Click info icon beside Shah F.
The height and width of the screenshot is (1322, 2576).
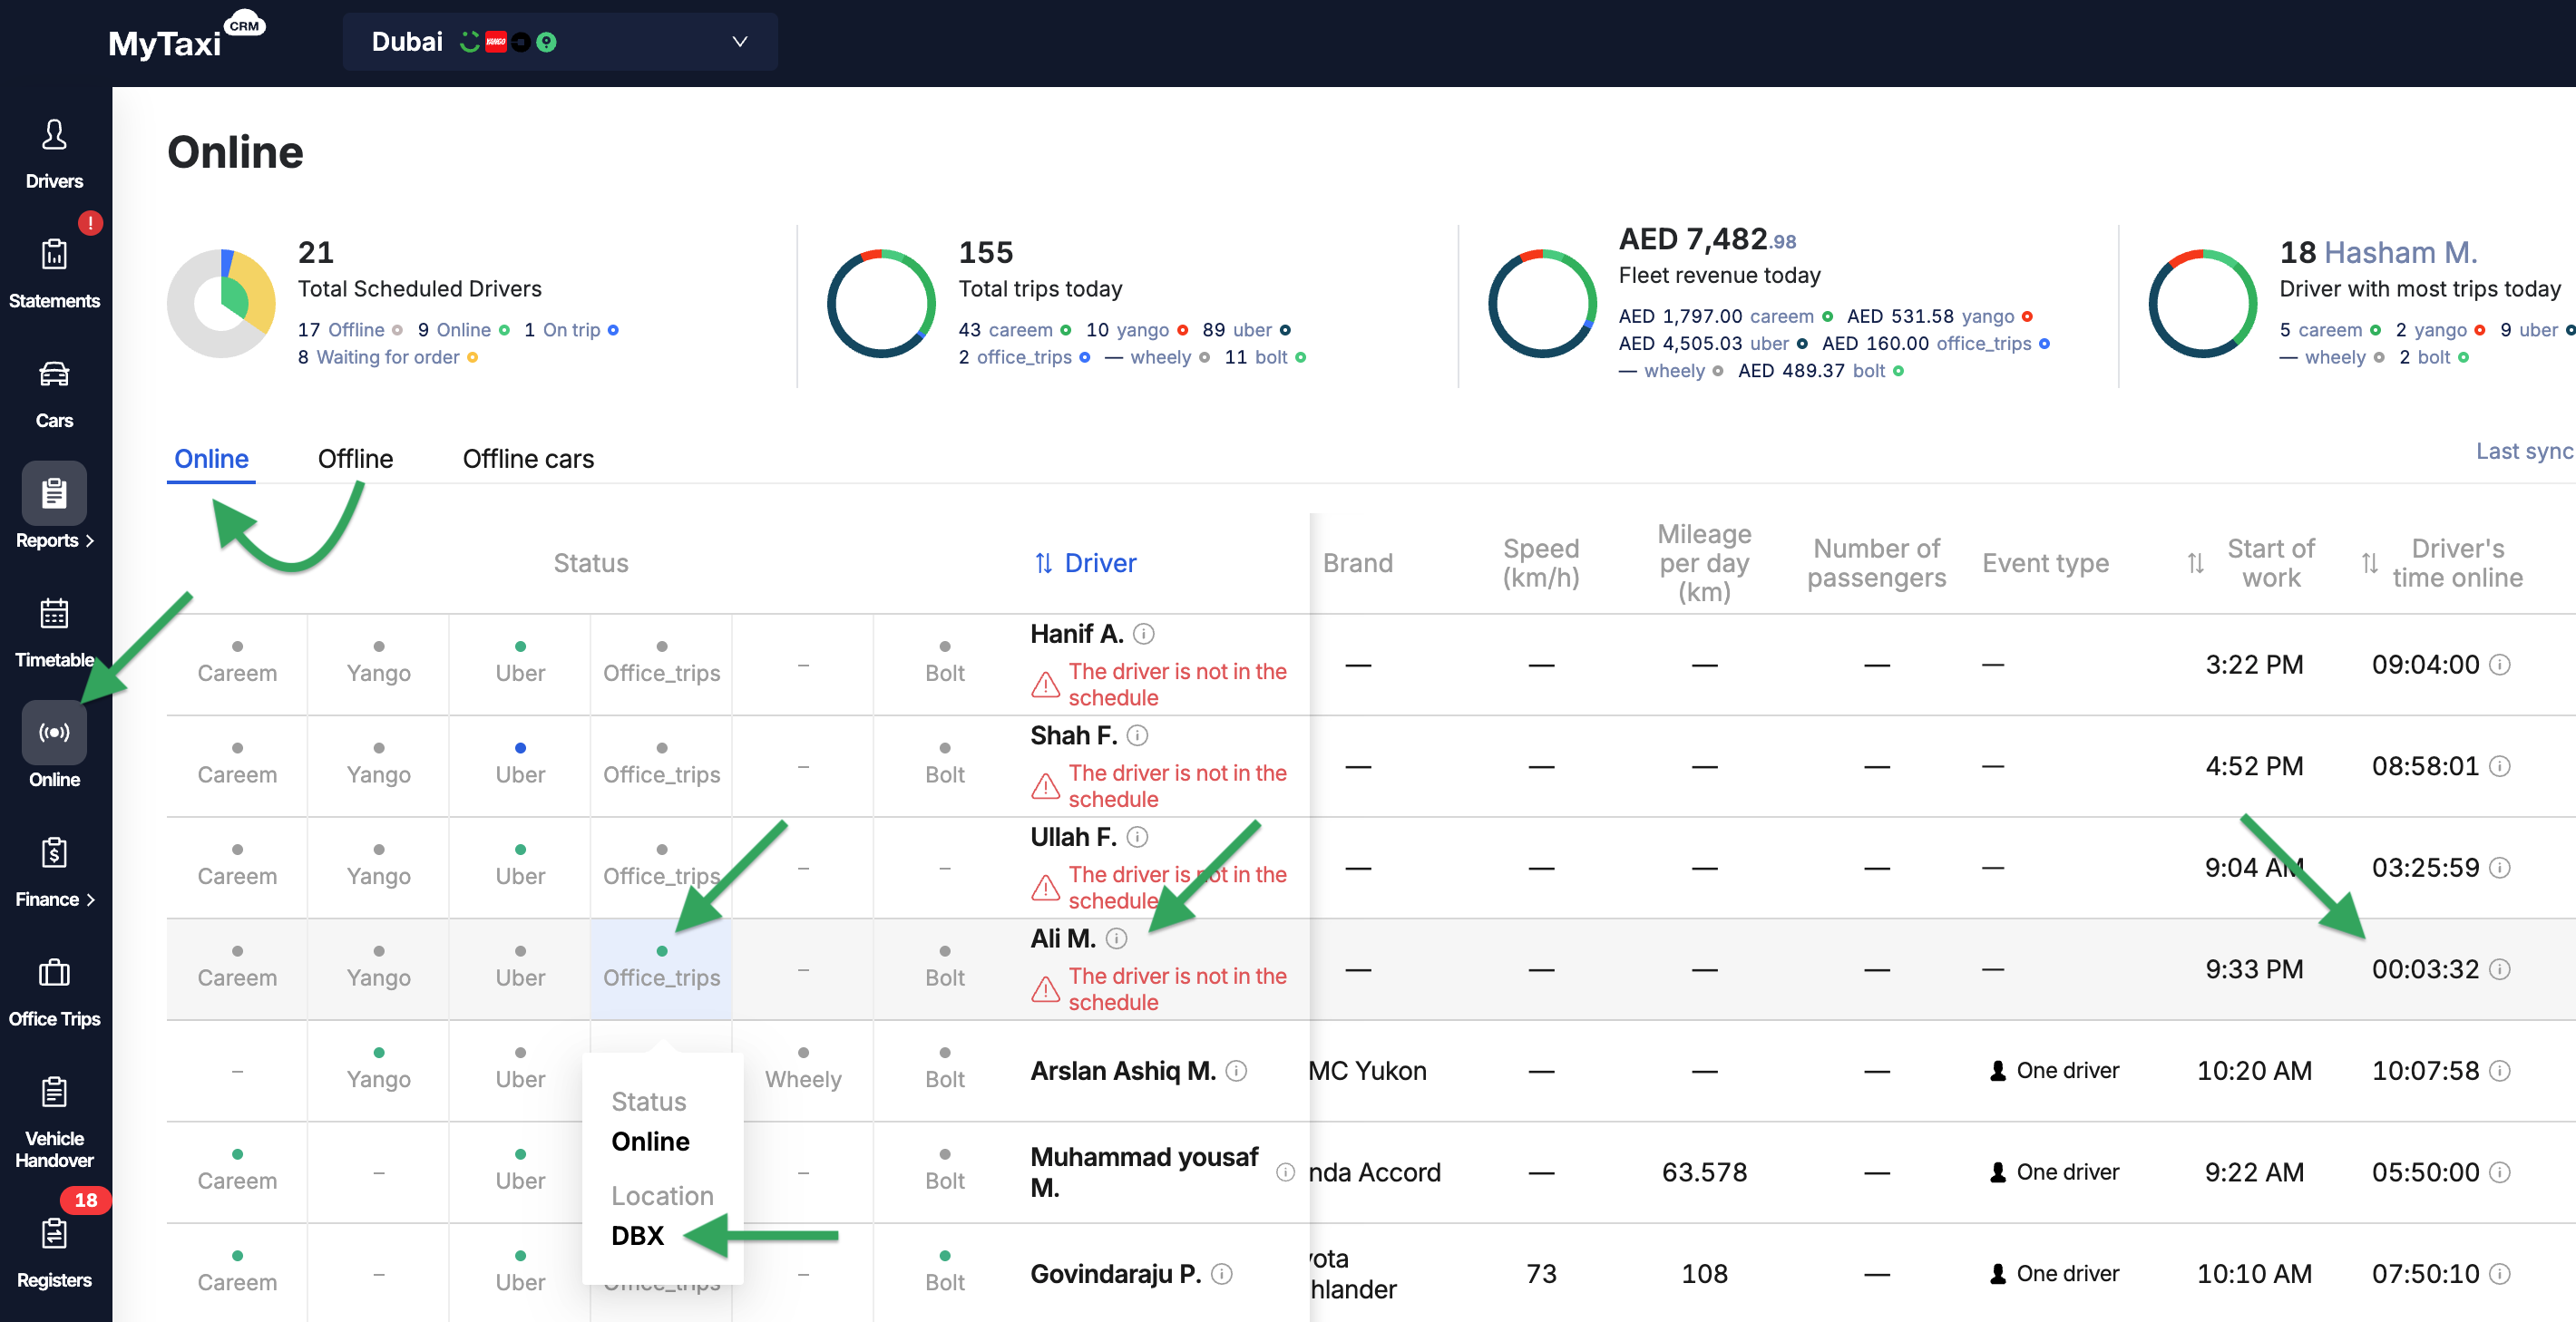pos(1137,735)
